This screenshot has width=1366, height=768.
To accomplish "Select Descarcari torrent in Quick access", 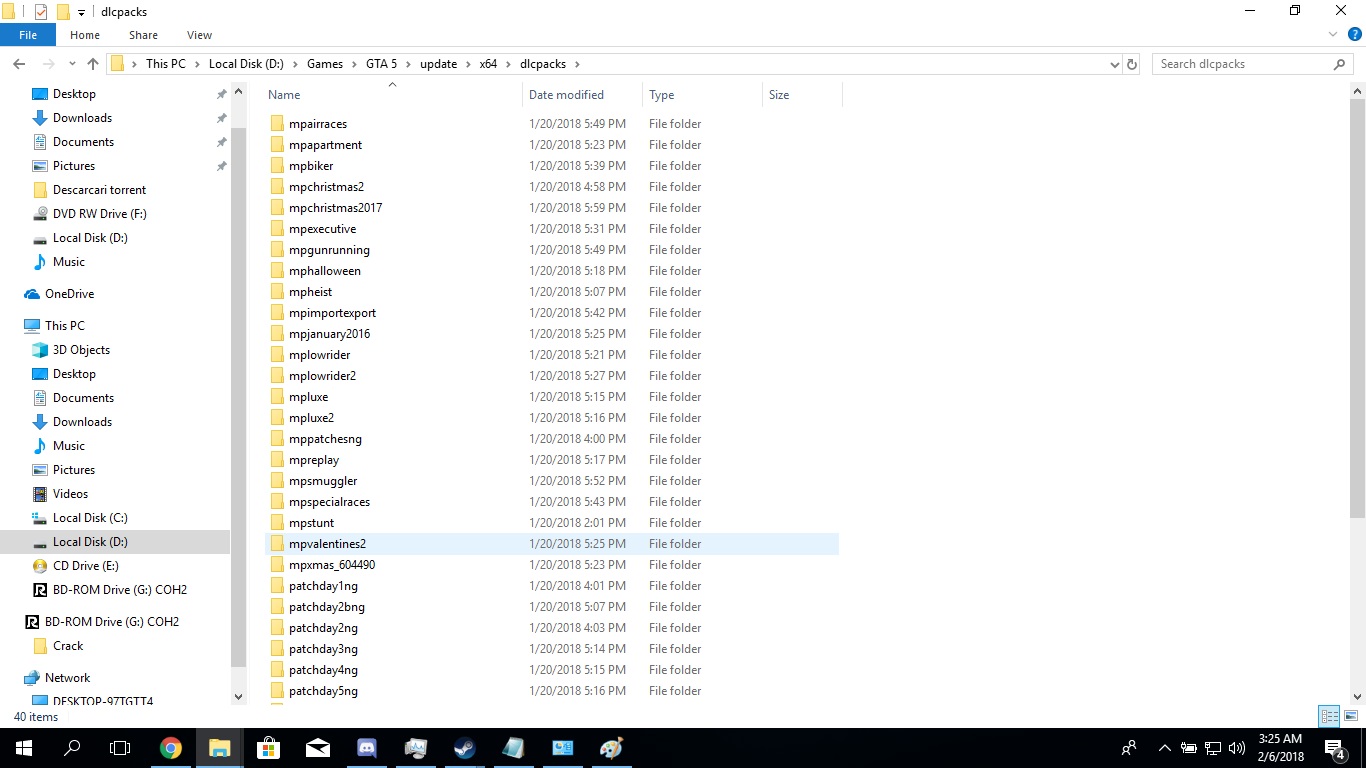I will coord(99,190).
